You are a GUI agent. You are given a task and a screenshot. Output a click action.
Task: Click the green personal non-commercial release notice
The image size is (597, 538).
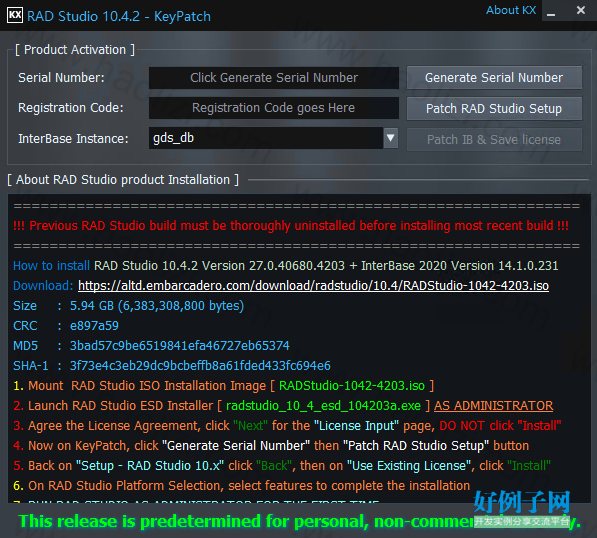pyautogui.click(x=299, y=521)
